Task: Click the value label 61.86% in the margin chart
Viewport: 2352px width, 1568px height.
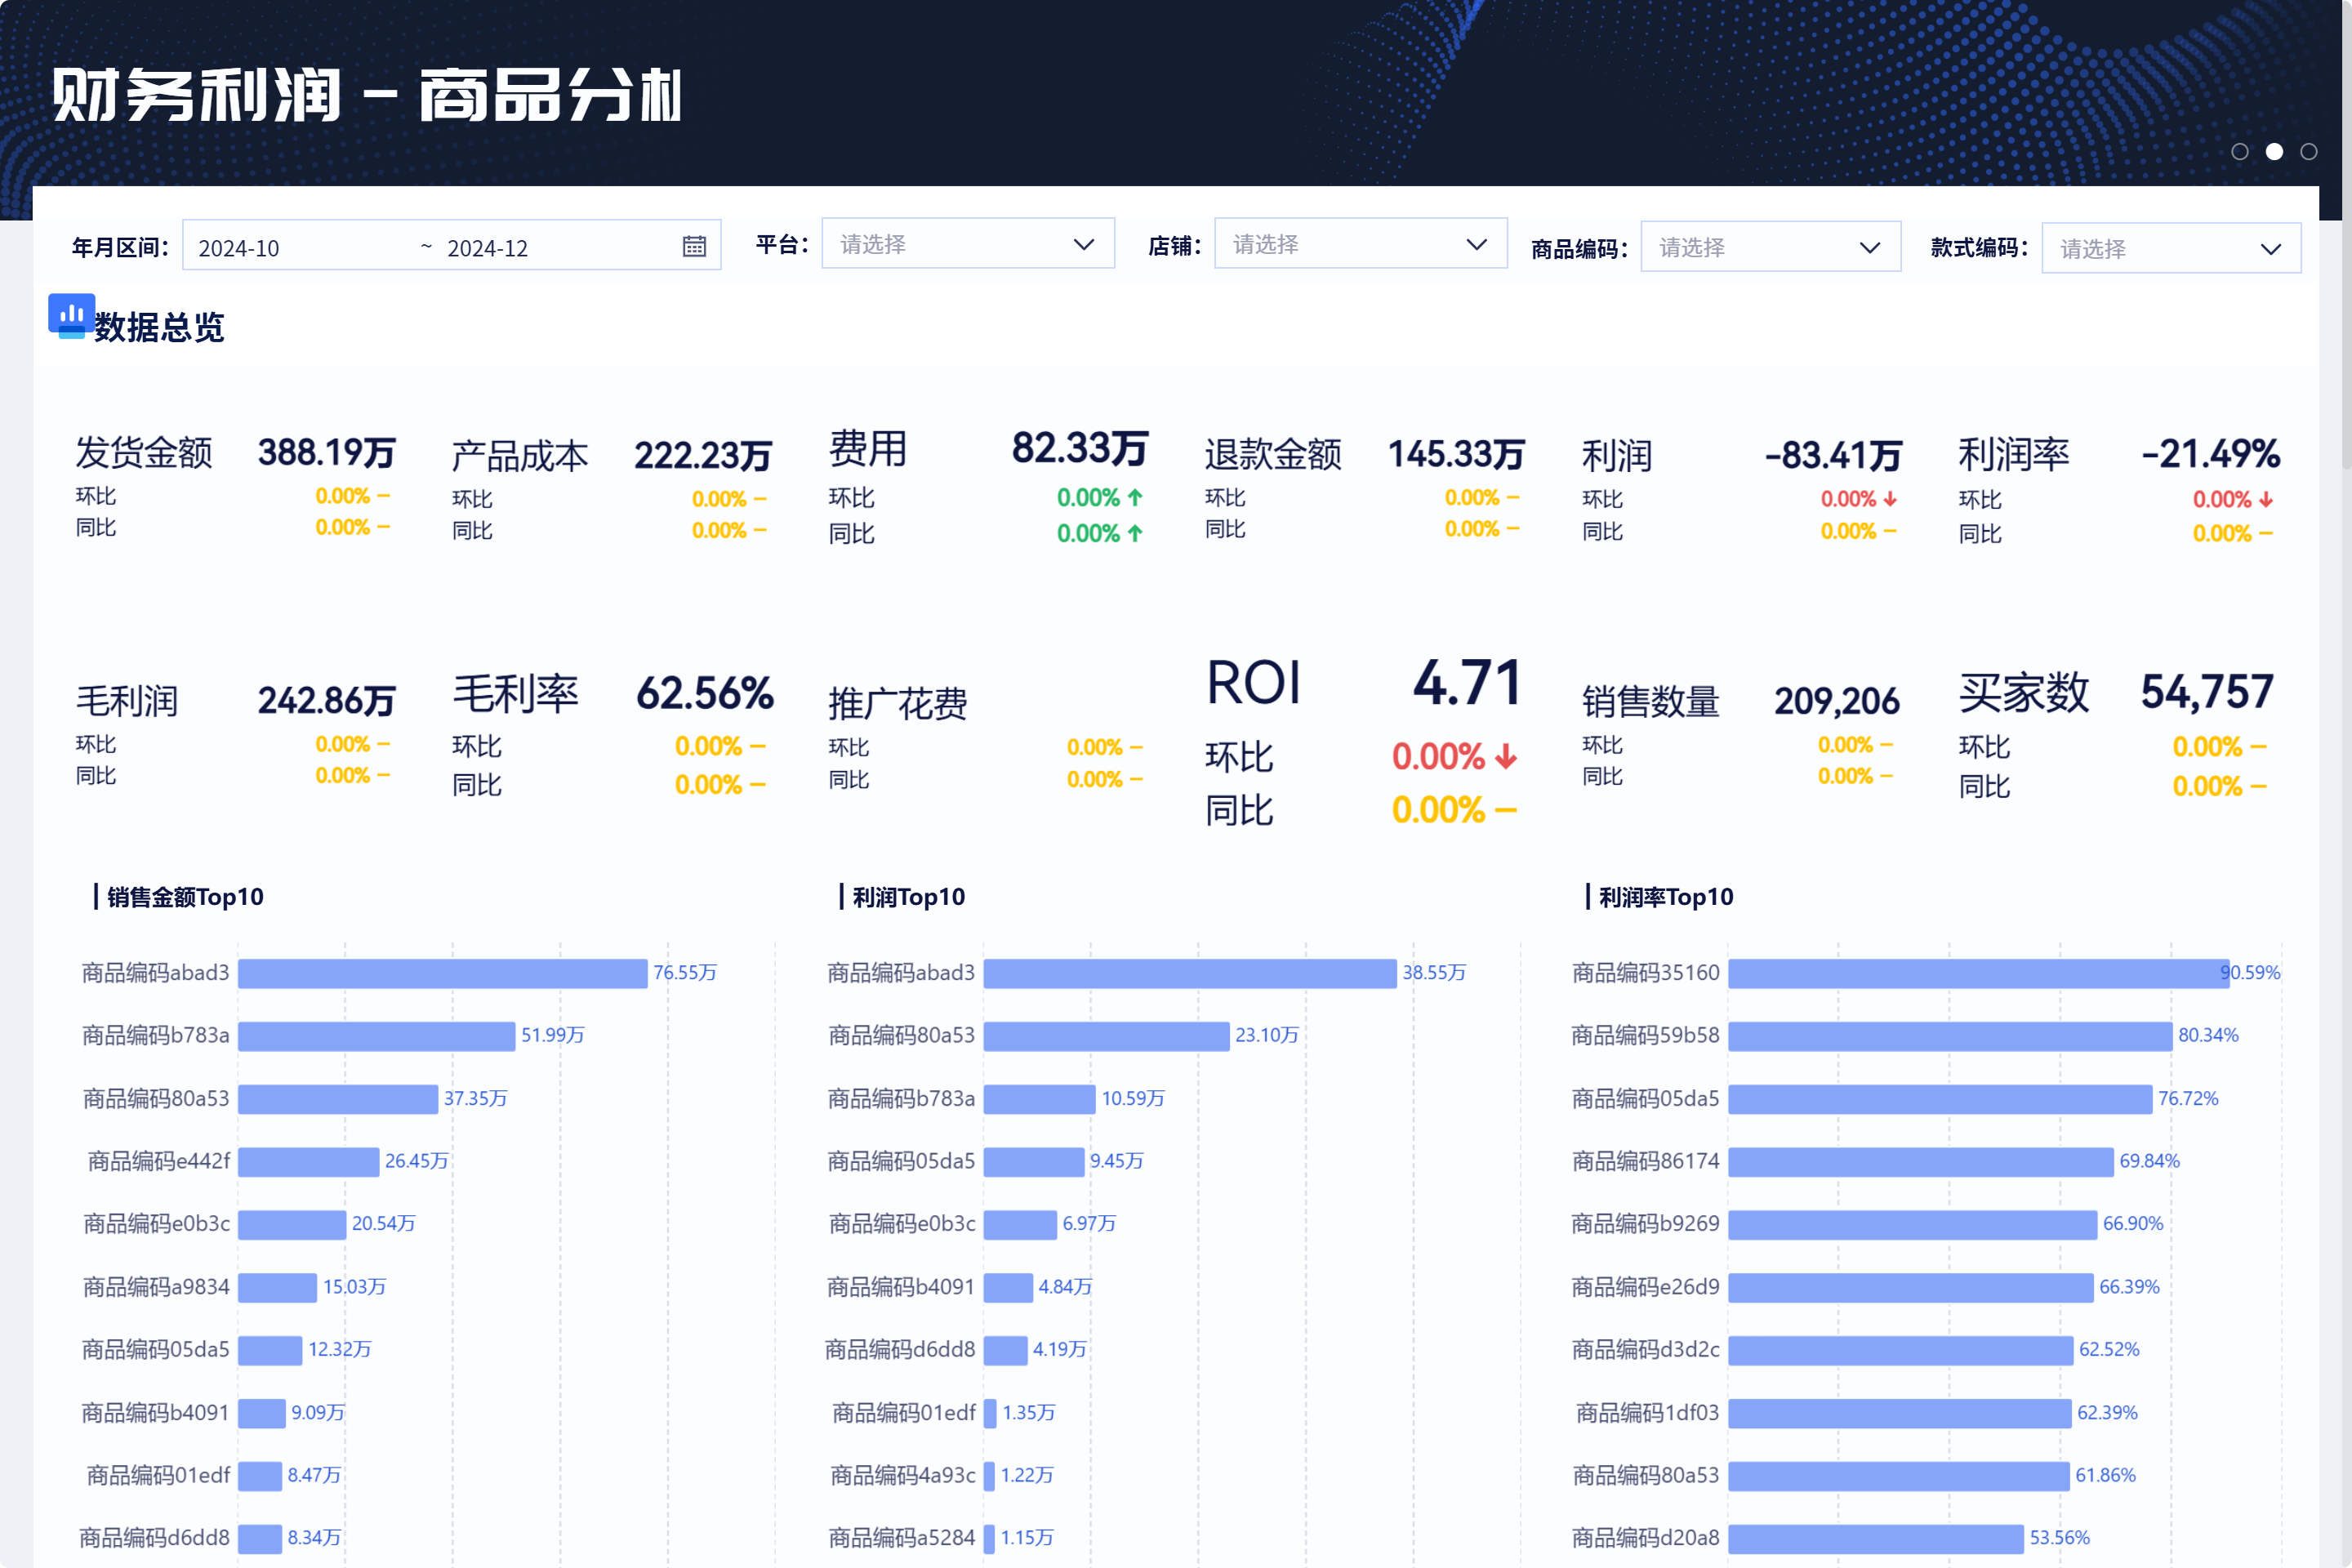Action: pyautogui.click(x=2105, y=1476)
